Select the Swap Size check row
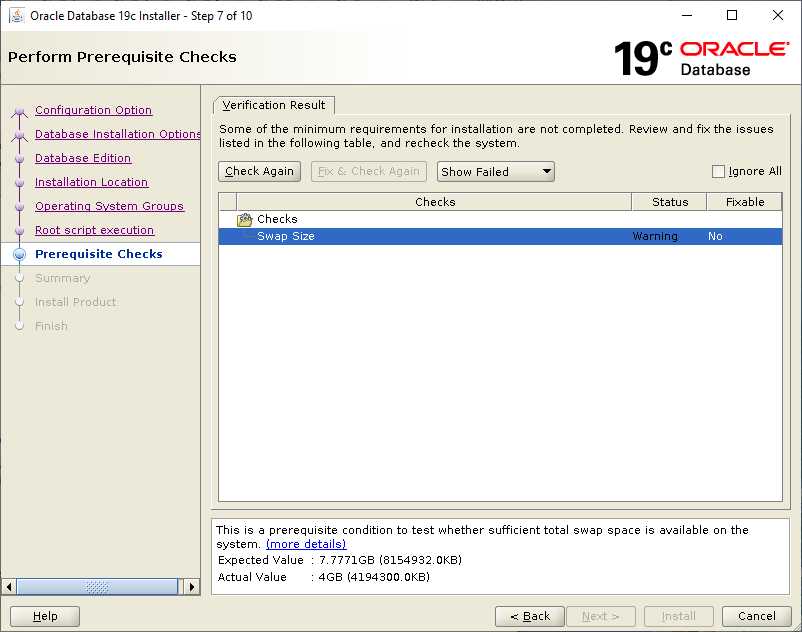Screen dimensions: 802x632 tap(500, 236)
